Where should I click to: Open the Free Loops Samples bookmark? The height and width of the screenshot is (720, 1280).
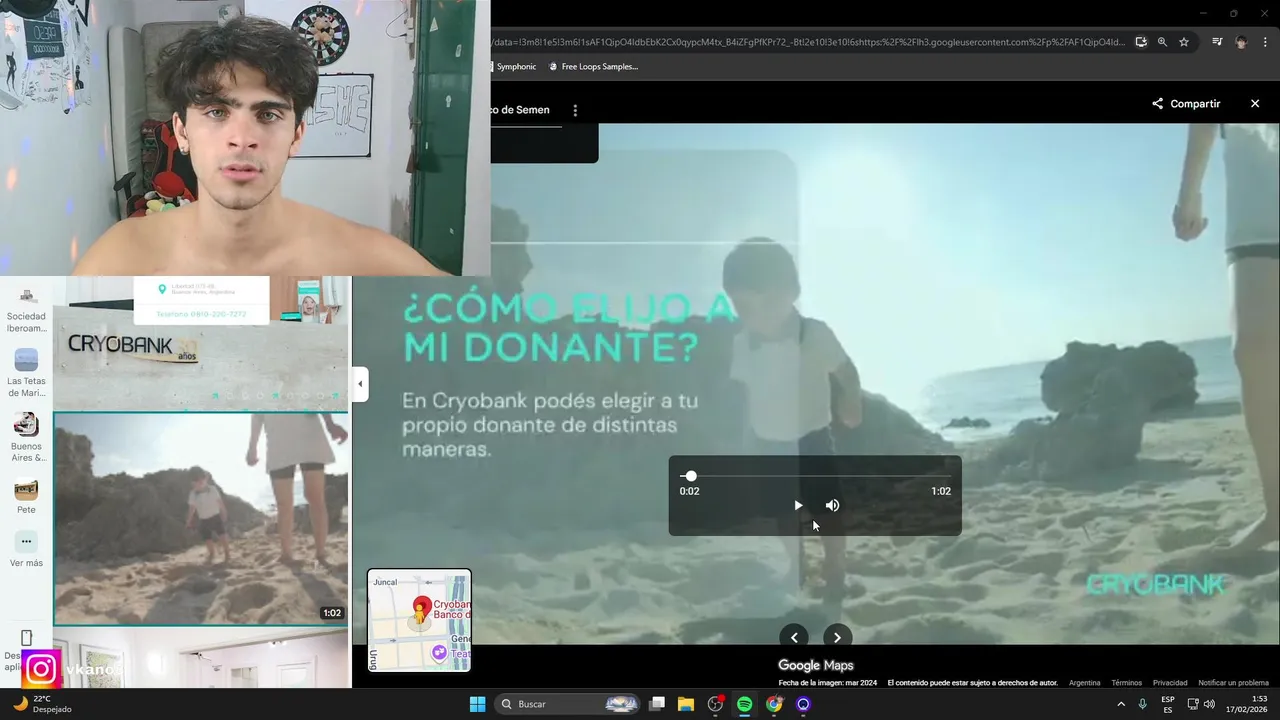[x=593, y=67]
